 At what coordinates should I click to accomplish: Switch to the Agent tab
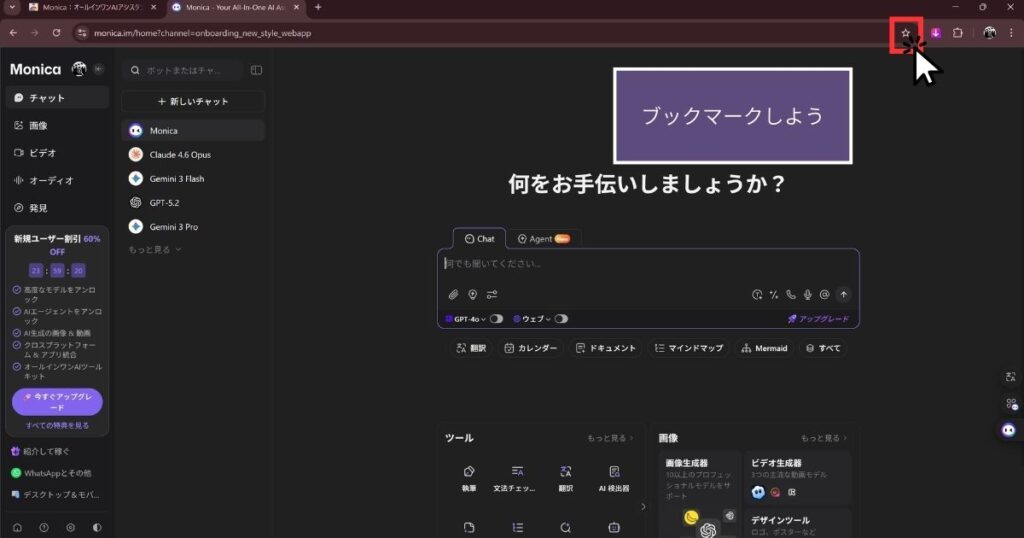(544, 239)
